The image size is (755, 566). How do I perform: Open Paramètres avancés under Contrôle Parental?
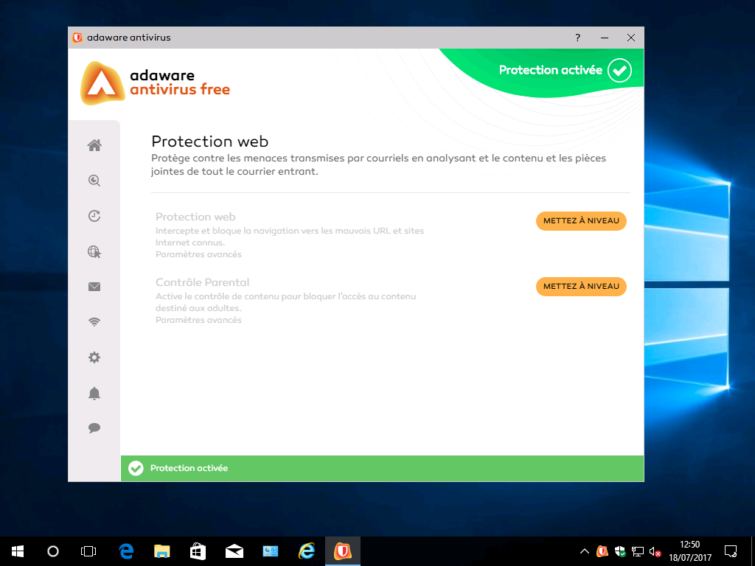click(x=198, y=320)
